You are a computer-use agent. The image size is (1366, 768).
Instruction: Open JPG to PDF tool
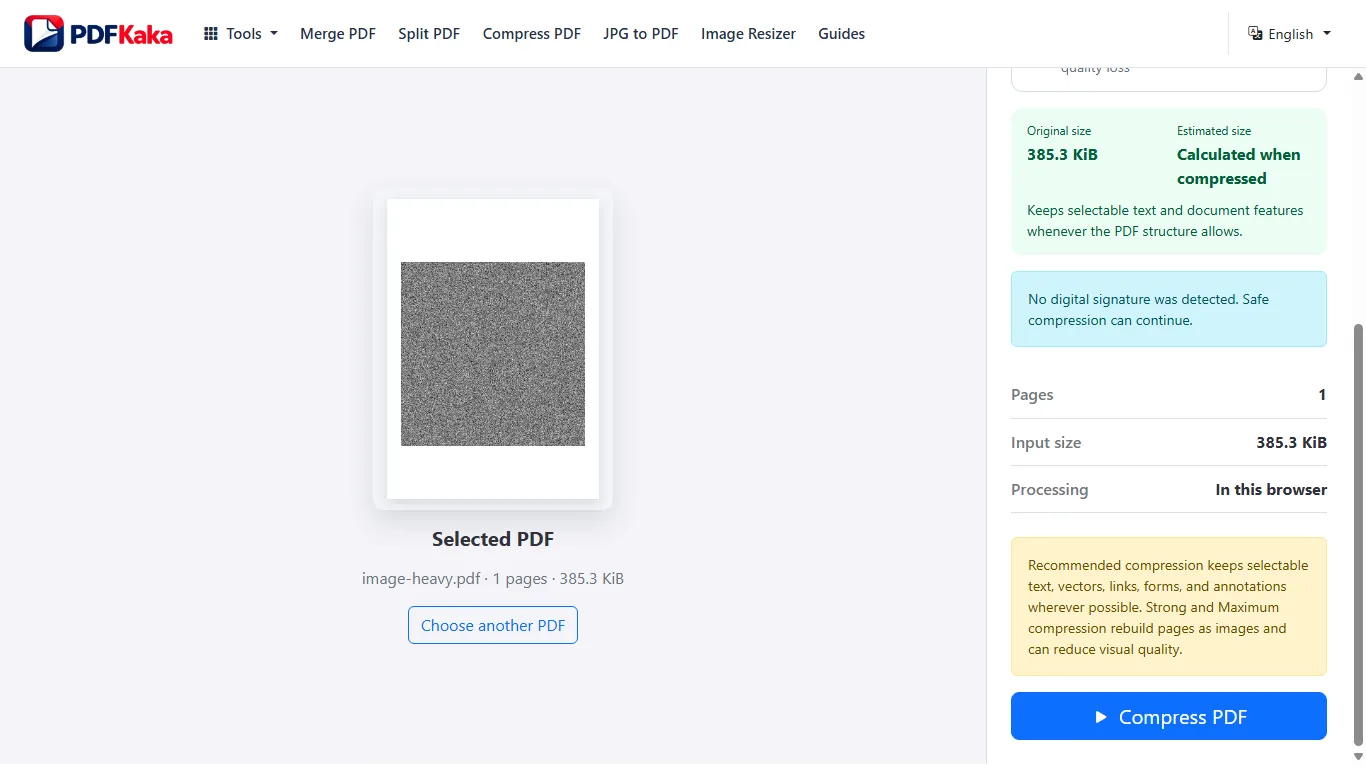[641, 33]
